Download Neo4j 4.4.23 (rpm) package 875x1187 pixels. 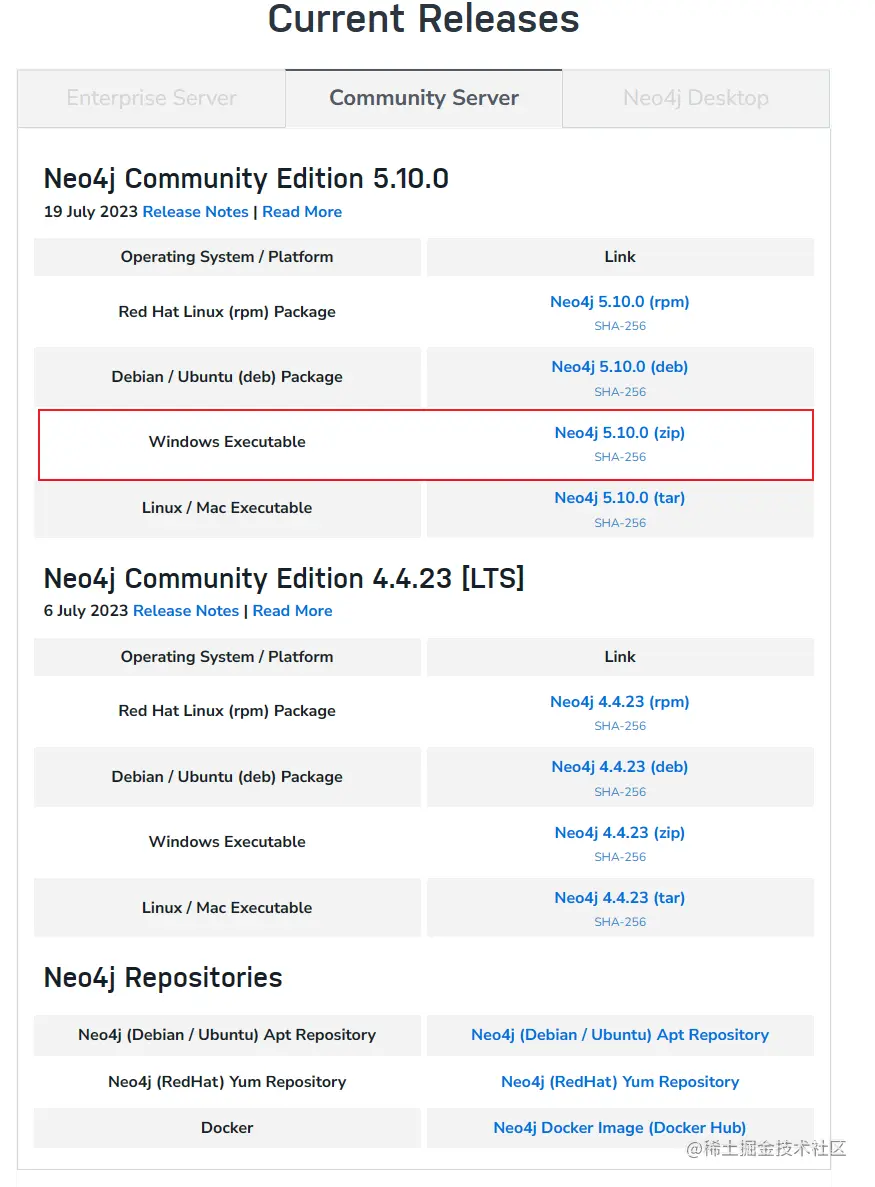tap(620, 702)
